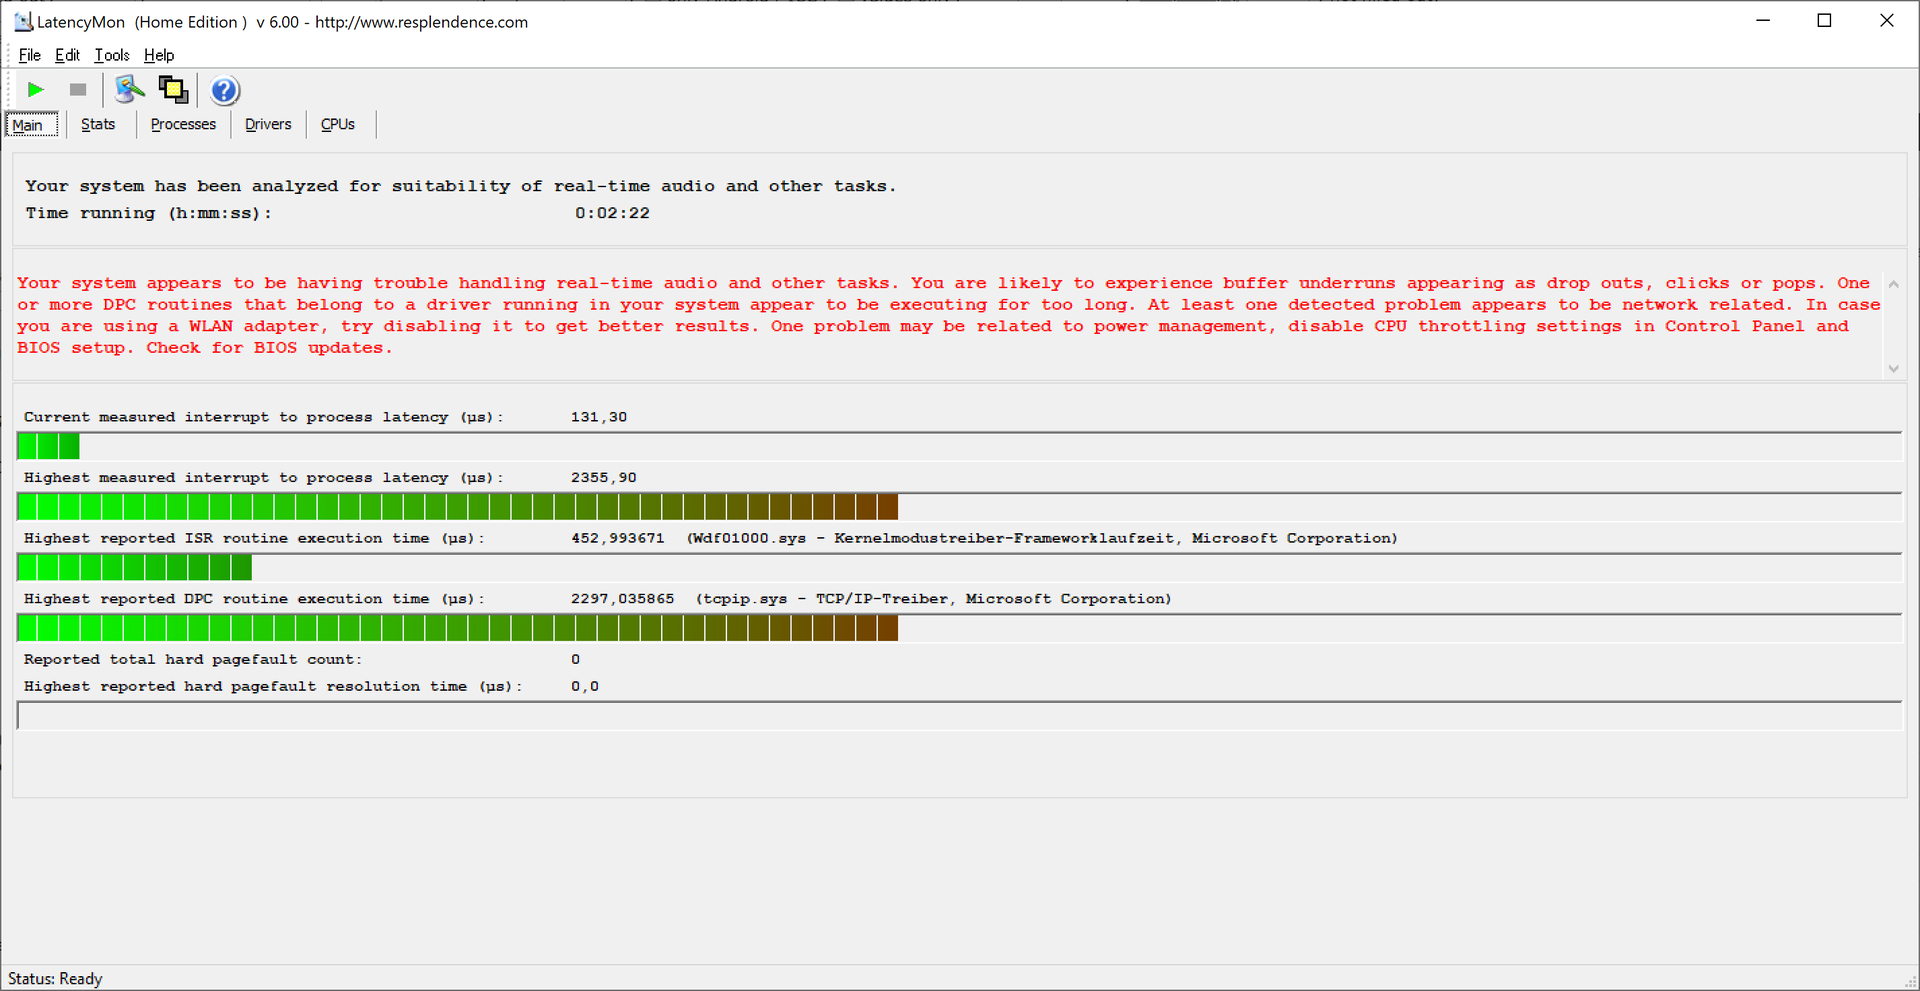Switch to the Drivers tab
Image resolution: width=1920 pixels, height=991 pixels.
[268, 125]
